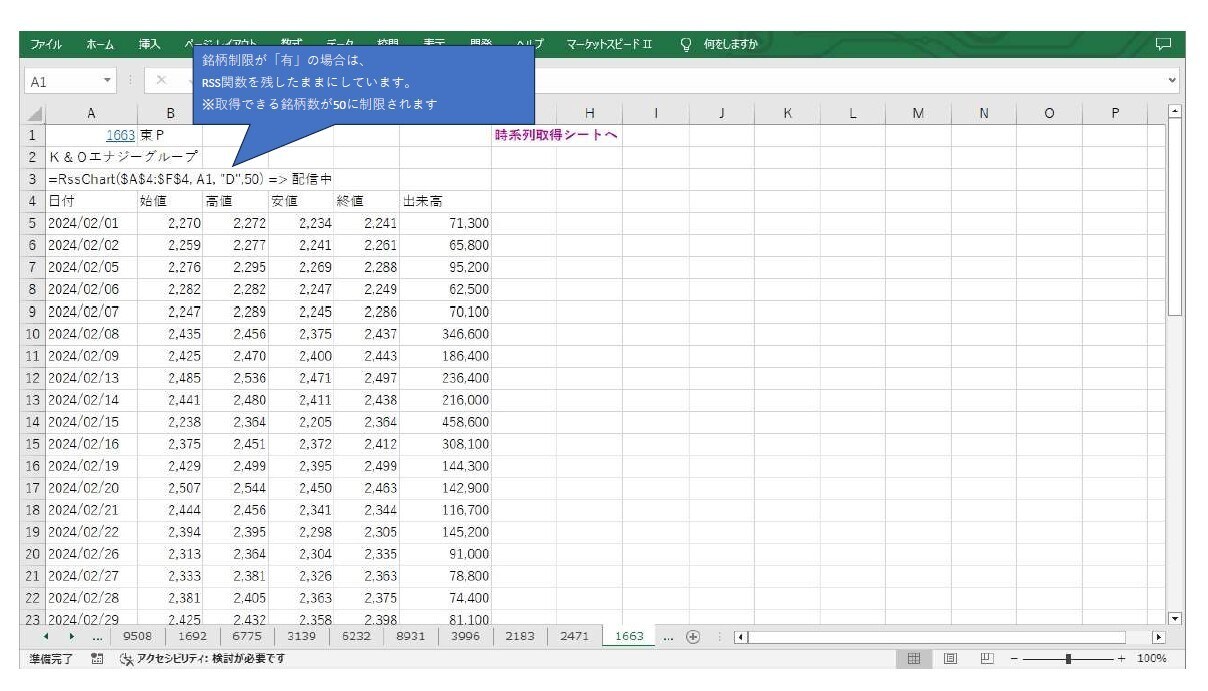
Task: Switch to Page Layout view icon
Action: pos(951,659)
